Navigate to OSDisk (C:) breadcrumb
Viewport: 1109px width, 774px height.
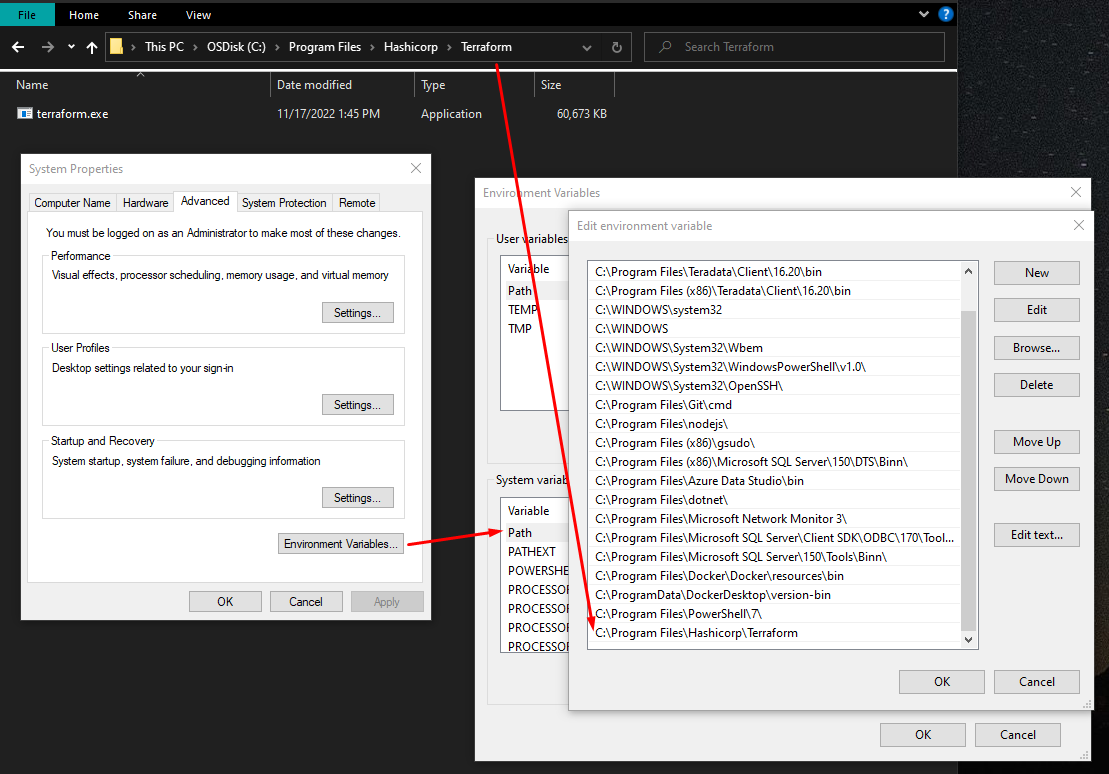tap(236, 47)
